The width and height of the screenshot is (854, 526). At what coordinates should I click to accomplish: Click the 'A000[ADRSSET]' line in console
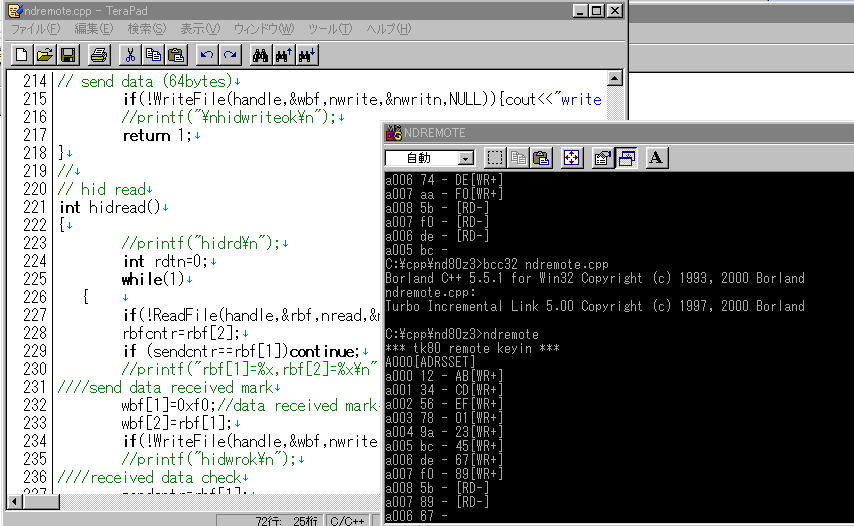430,362
